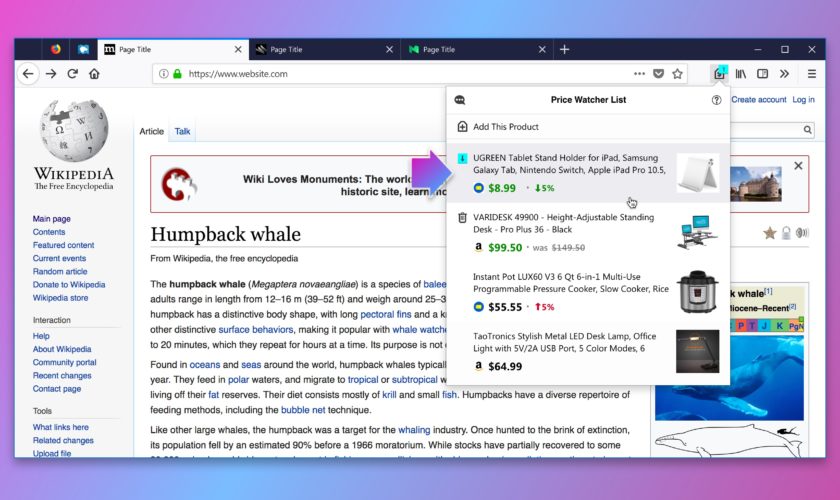
Task: Expand the toolbar overflow chevron
Action: 784,73
